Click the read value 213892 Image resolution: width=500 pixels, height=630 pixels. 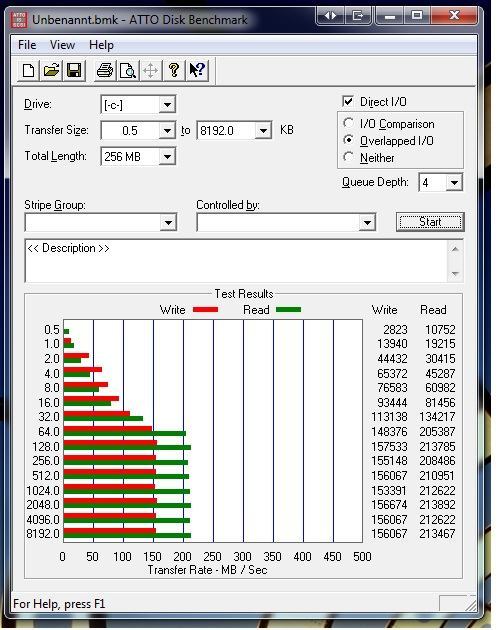[x=437, y=504]
